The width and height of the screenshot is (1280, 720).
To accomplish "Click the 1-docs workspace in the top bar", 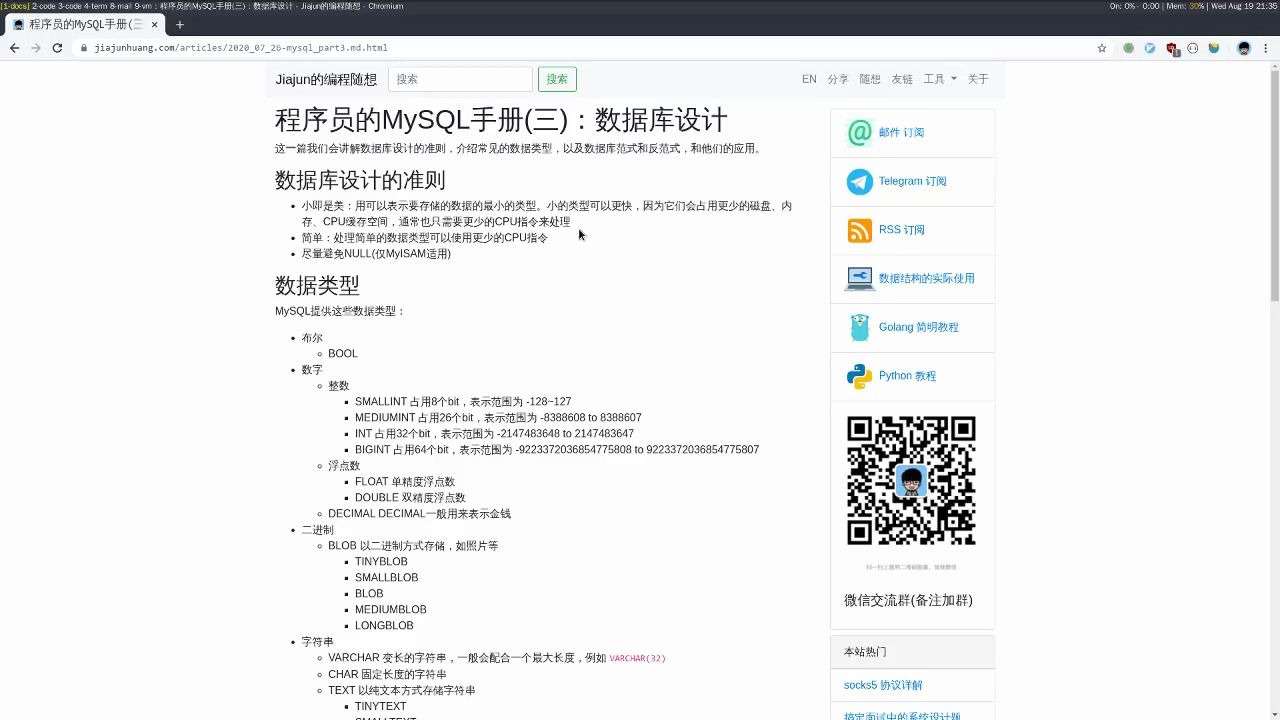I will pyautogui.click(x=15, y=6).
